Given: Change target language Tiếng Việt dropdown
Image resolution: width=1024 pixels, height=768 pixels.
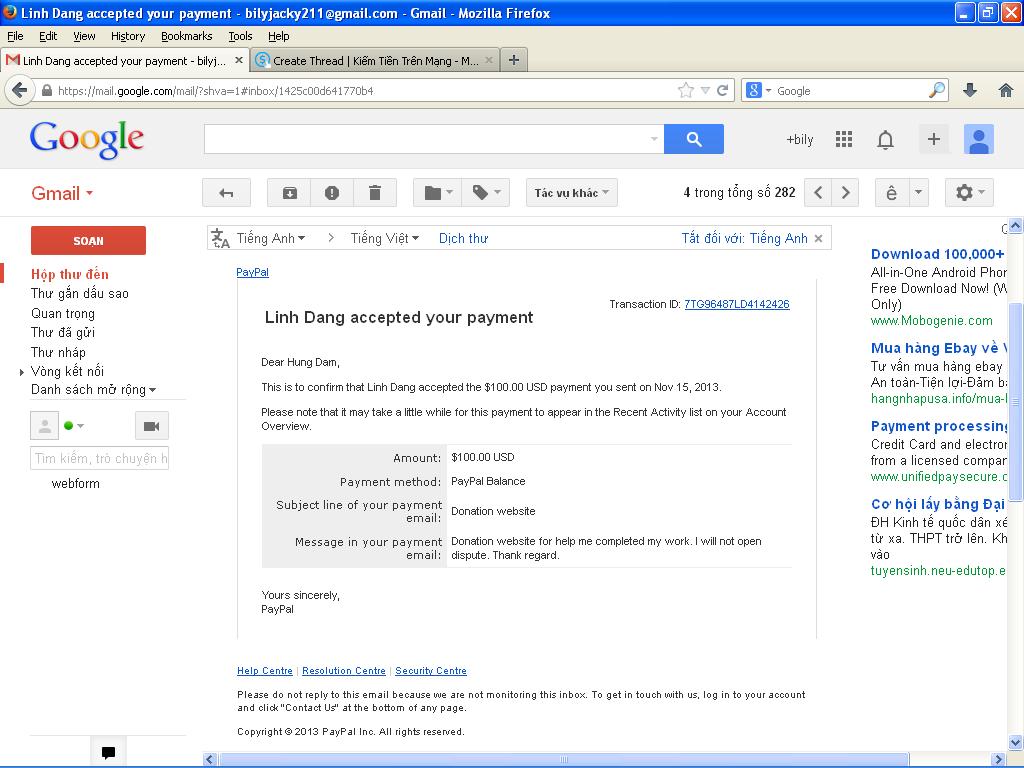Looking at the screenshot, I should pos(385,238).
